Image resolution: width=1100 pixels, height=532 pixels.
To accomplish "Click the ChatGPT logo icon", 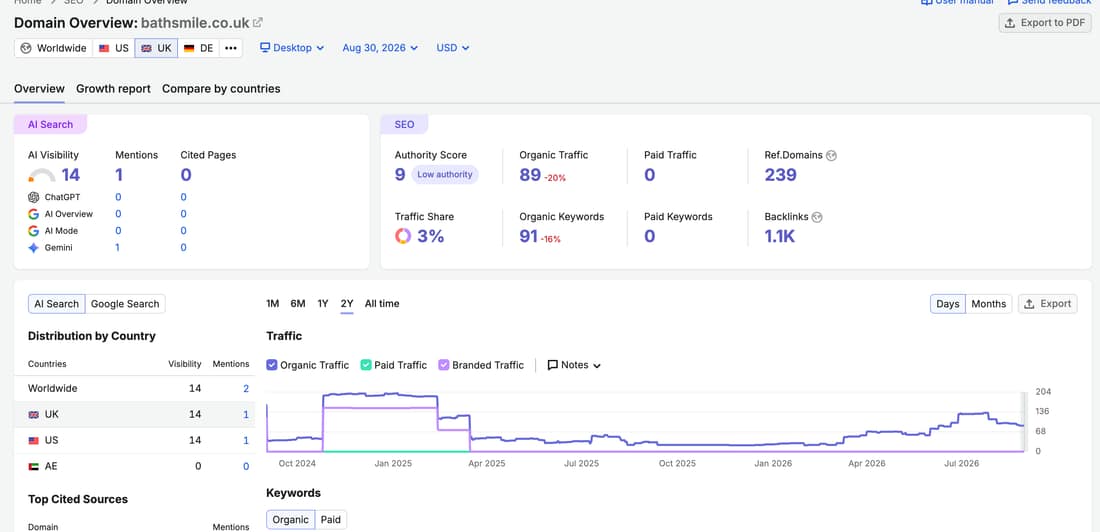I will coord(33,197).
